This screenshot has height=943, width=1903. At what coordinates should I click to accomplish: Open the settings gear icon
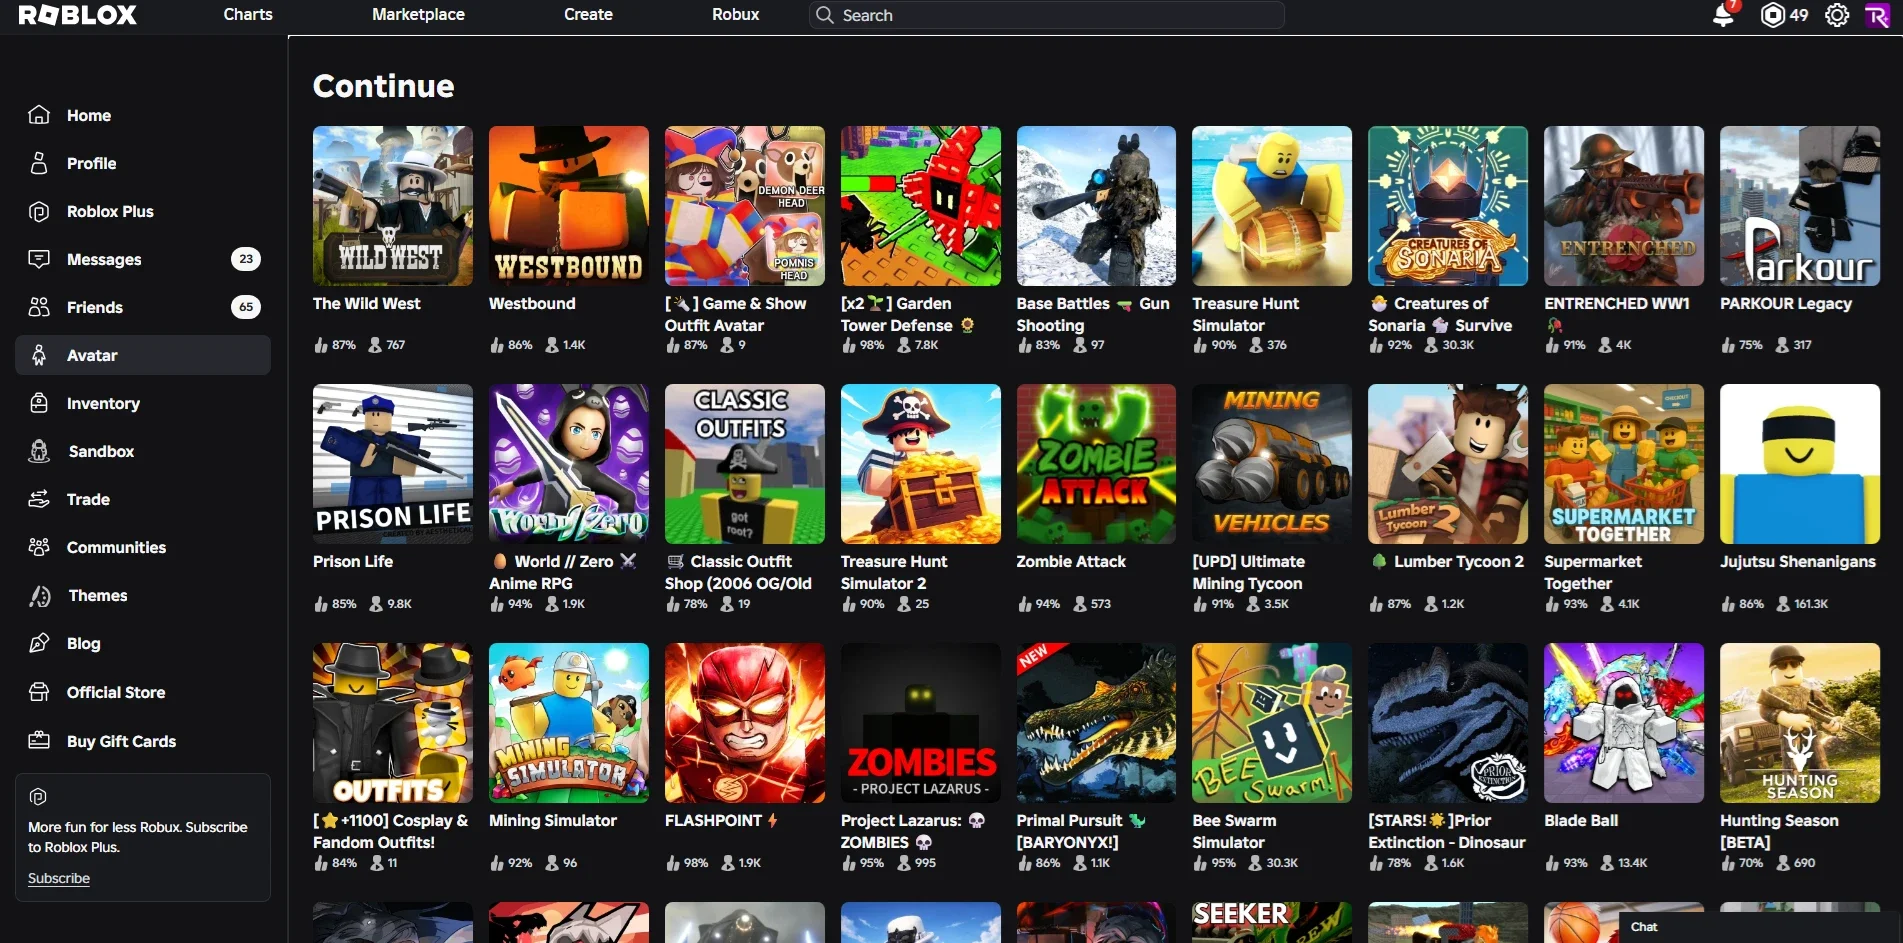click(1837, 15)
